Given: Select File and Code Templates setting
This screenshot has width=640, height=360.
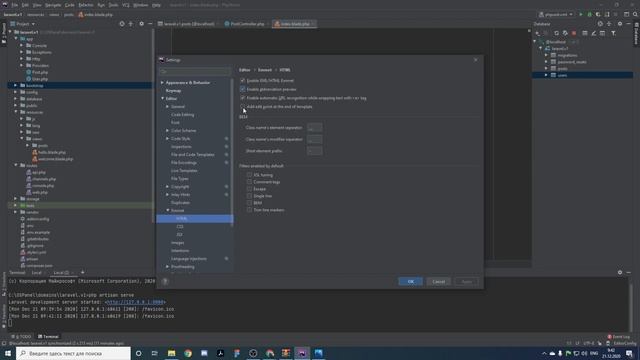Looking at the screenshot, I should [x=193, y=155].
